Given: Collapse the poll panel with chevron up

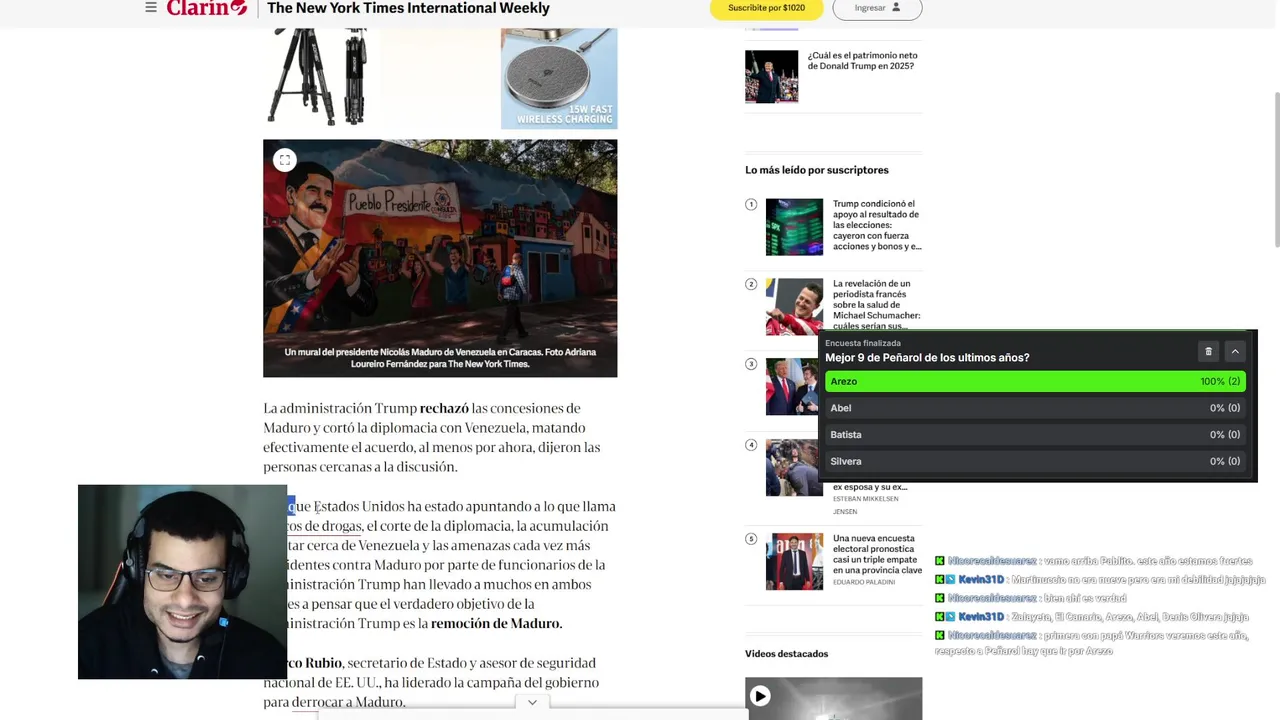Looking at the screenshot, I should (x=1235, y=351).
